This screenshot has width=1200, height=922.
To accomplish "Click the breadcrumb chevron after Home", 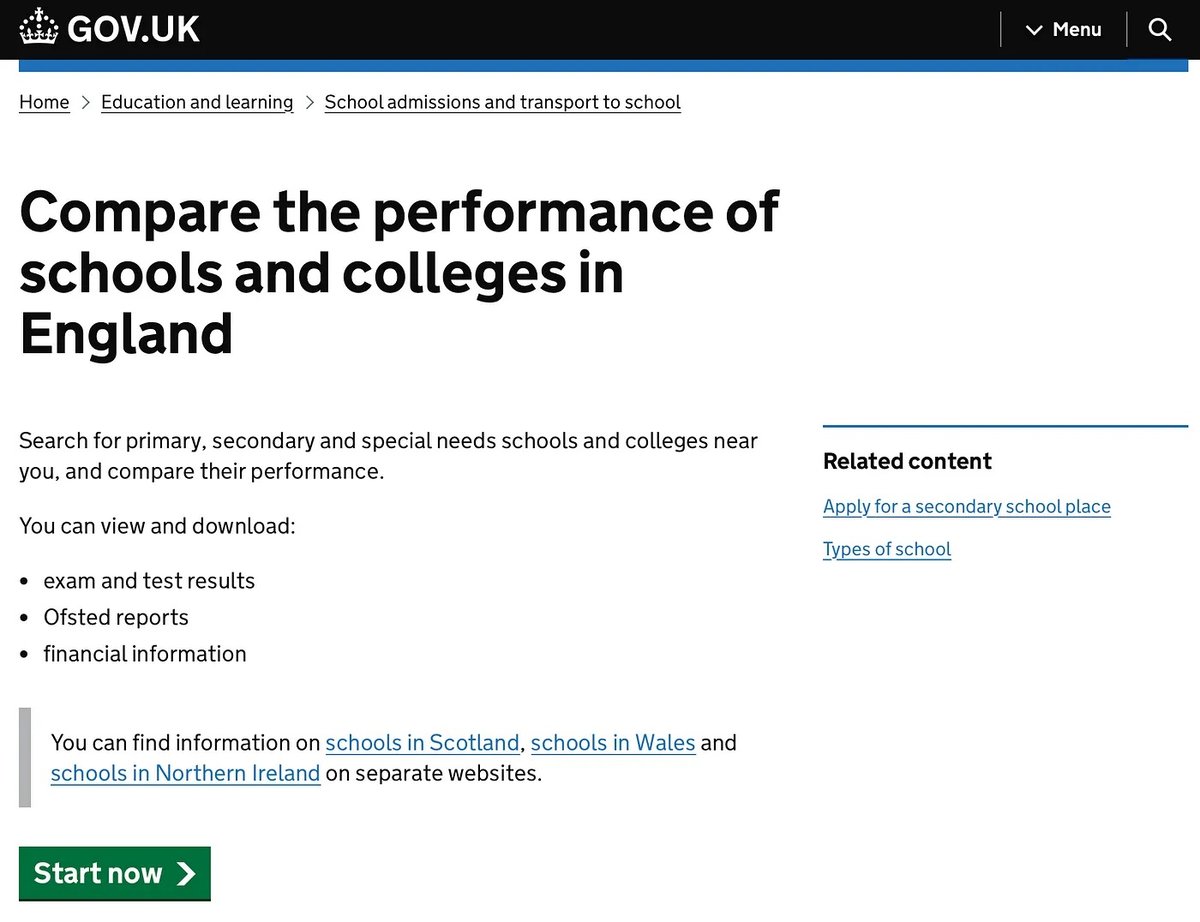I will click(x=86, y=102).
